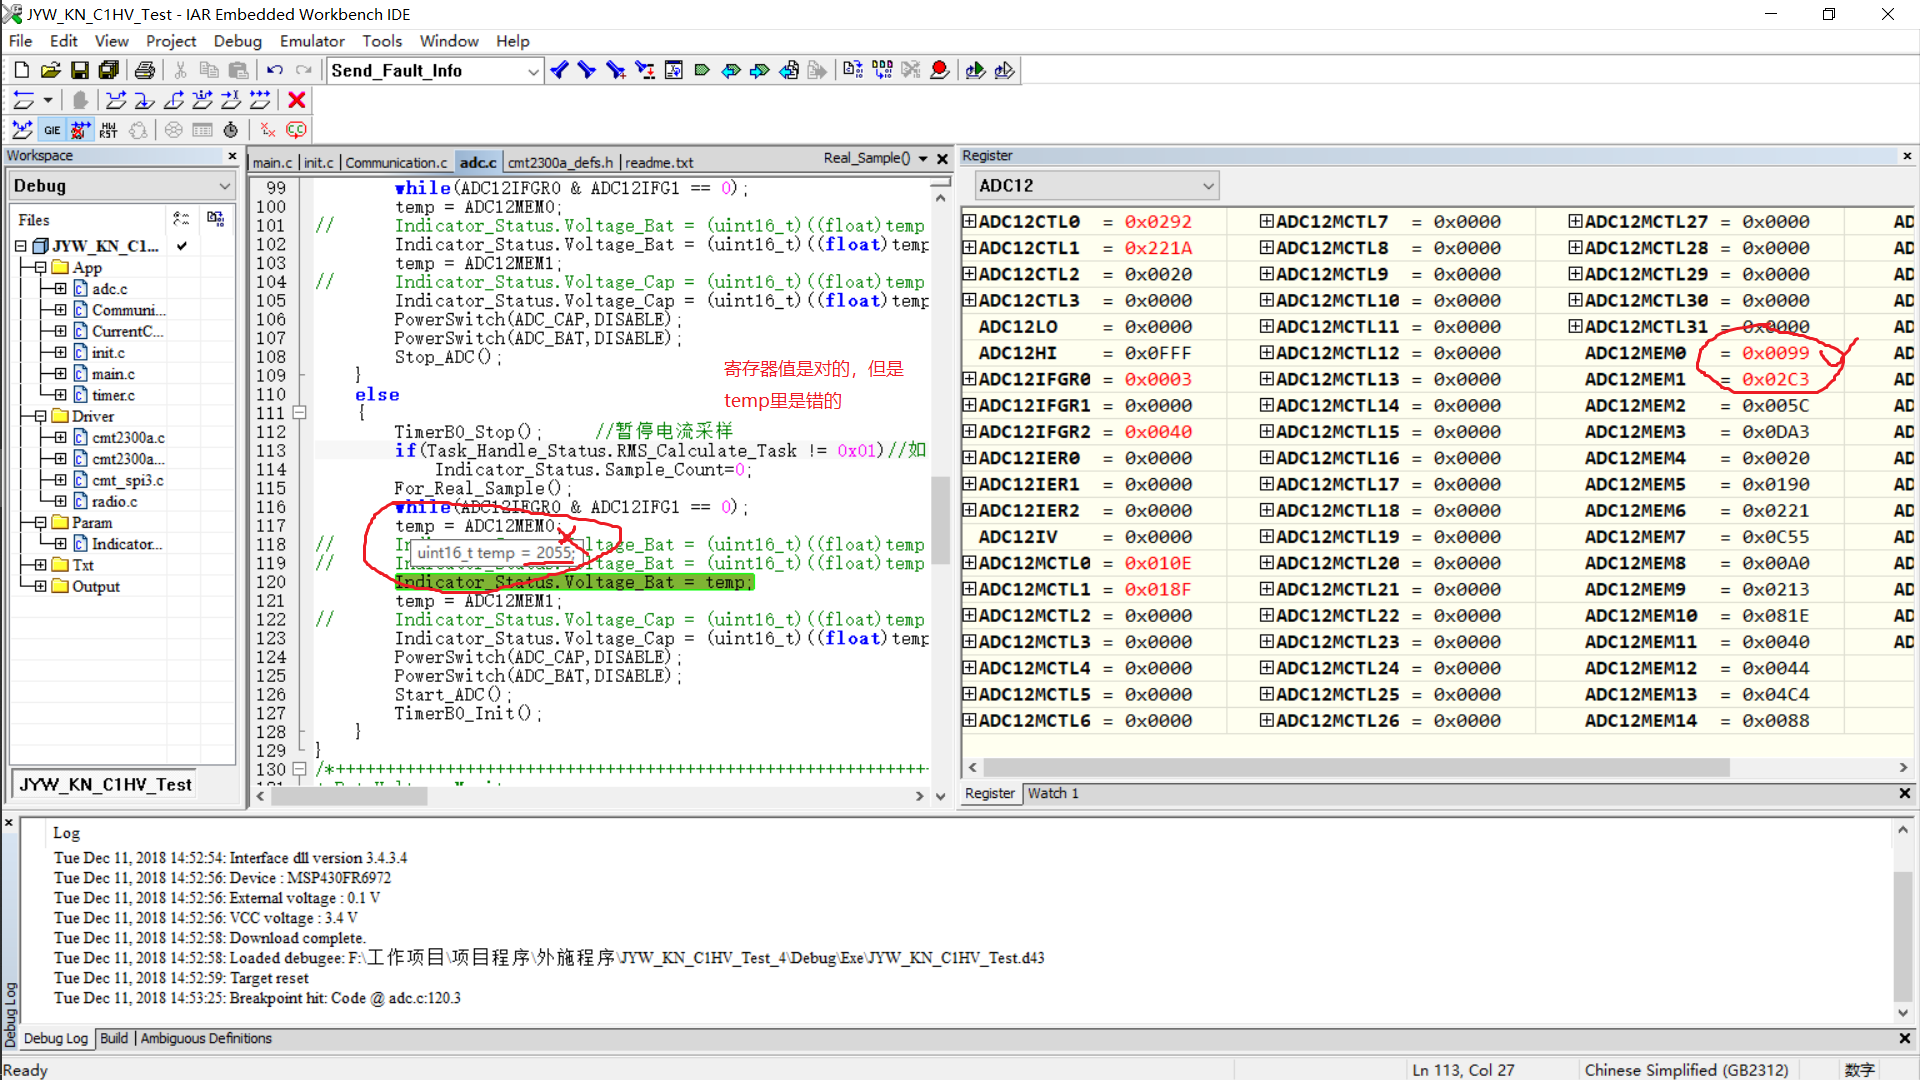This screenshot has width=1920, height=1080.
Task: Click code line 113 in the editor
Action: (600, 451)
